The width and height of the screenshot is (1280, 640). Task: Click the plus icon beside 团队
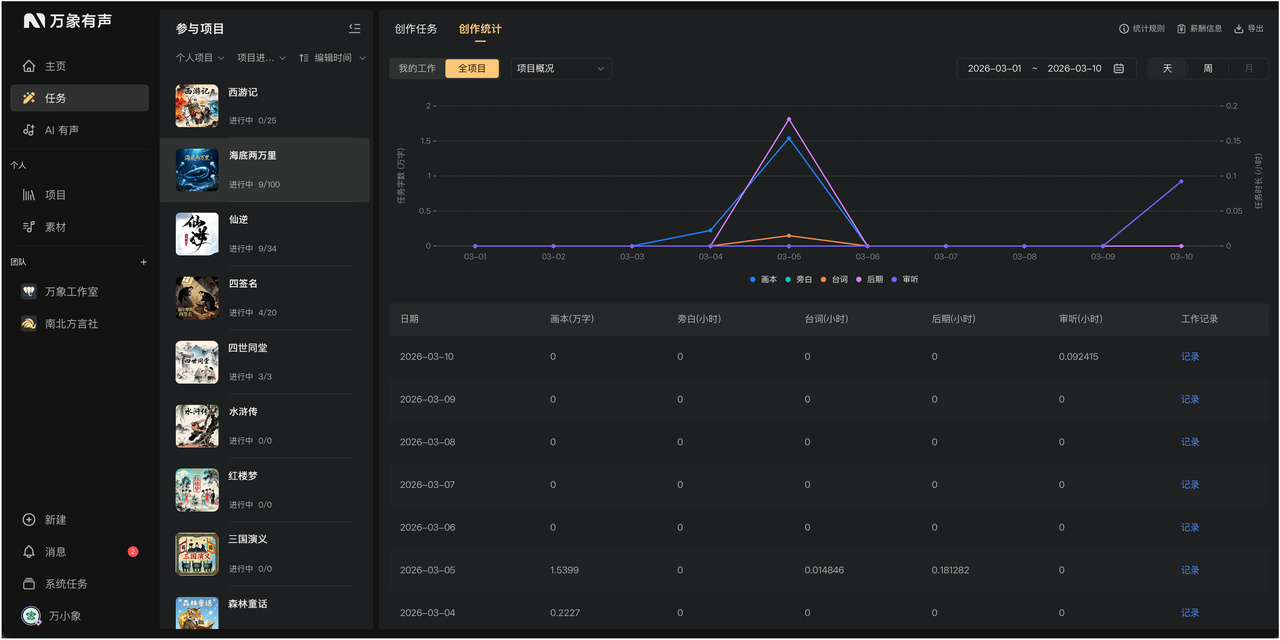click(143, 262)
